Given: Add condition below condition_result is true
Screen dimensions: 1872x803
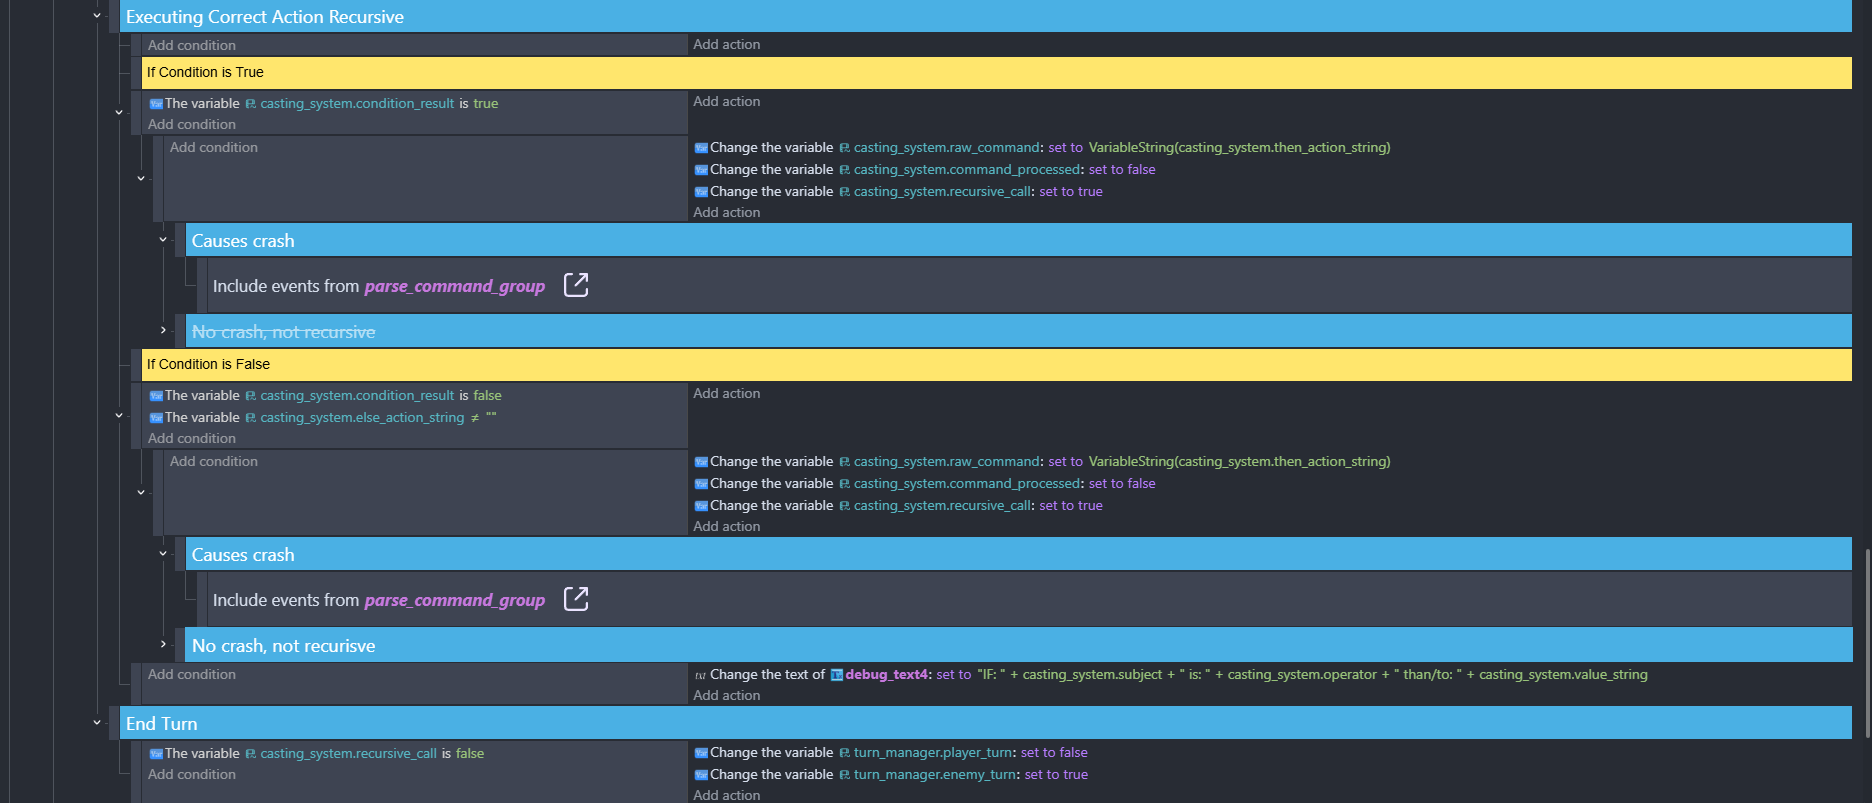Looking at the screenshot, I should click(192, 125).
